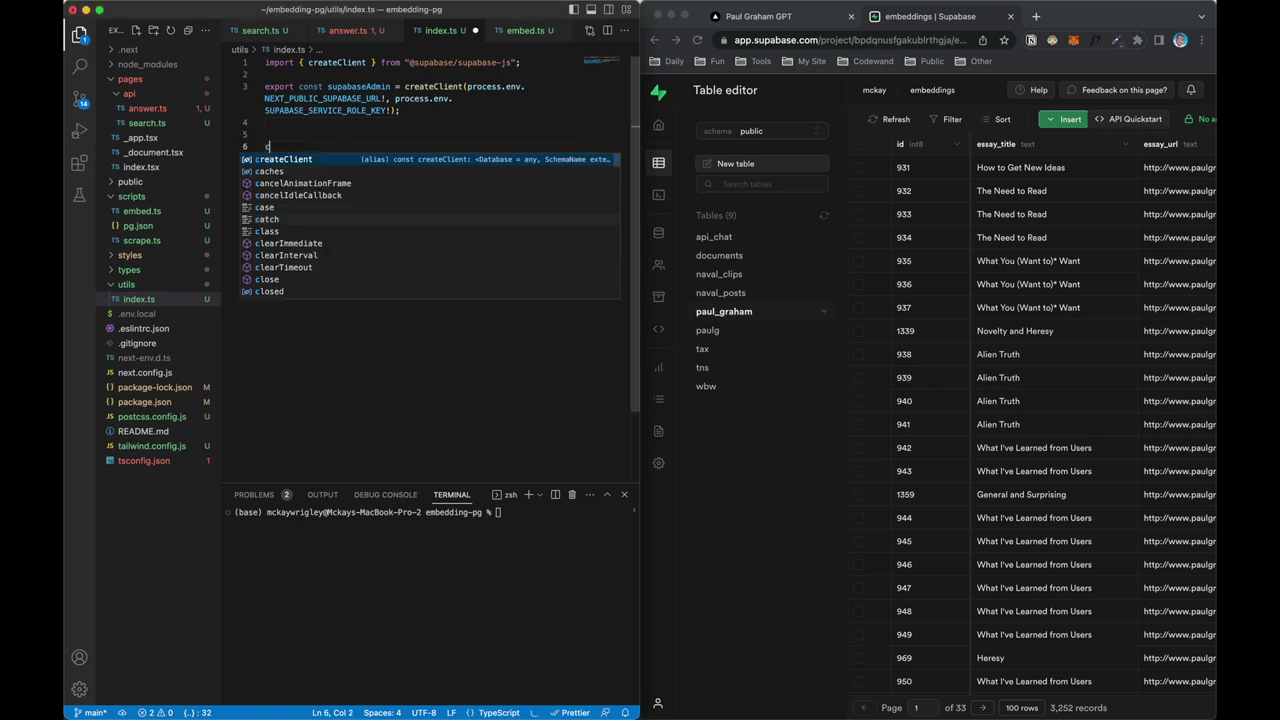Open terminal launch profile dropdown arrow
Screen dimensions: 1280x720
pos(541,494)
